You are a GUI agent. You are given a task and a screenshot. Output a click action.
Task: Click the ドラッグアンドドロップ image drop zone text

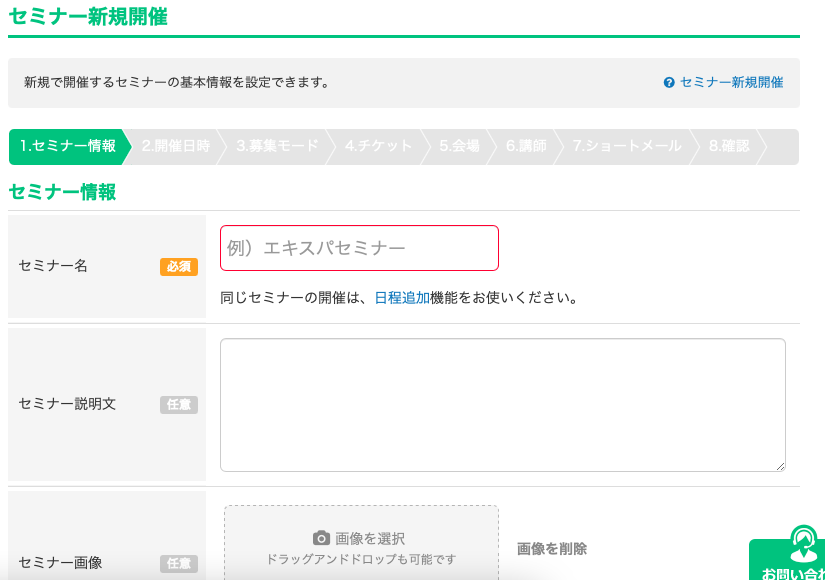(361, 559)
